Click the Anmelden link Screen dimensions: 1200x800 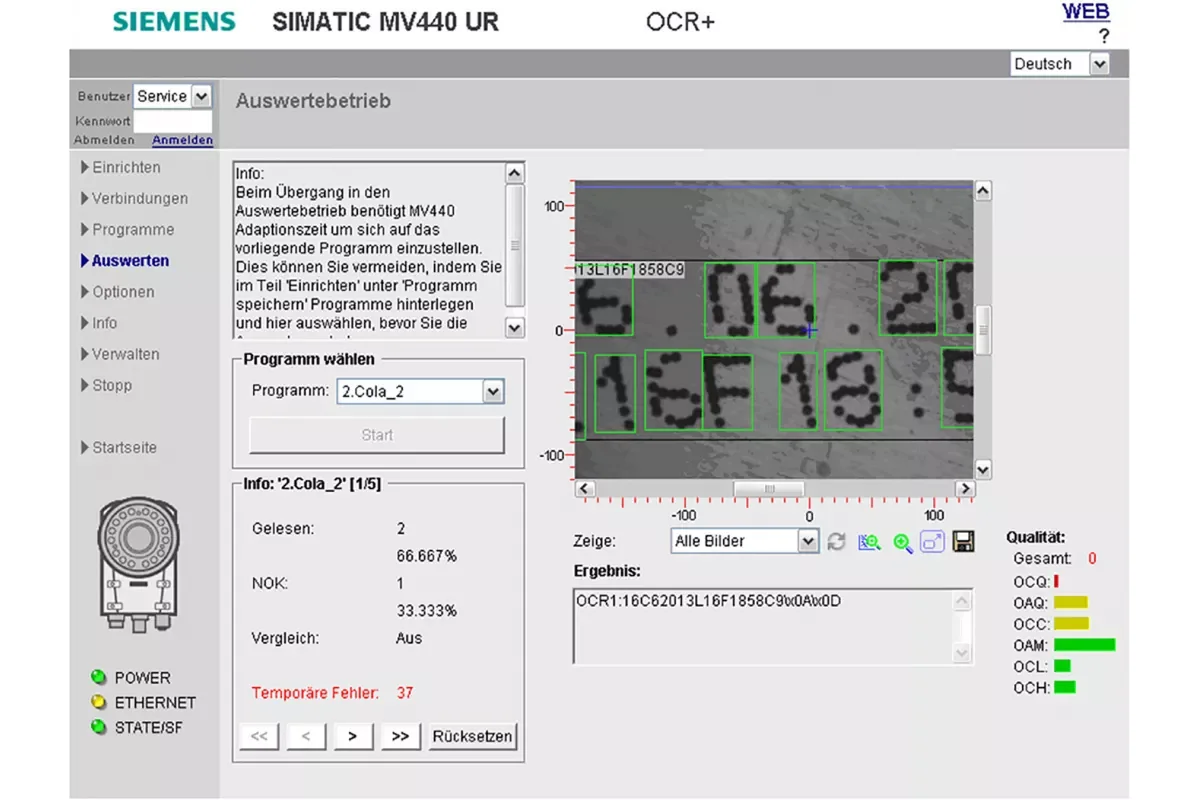tap(182, 140)
